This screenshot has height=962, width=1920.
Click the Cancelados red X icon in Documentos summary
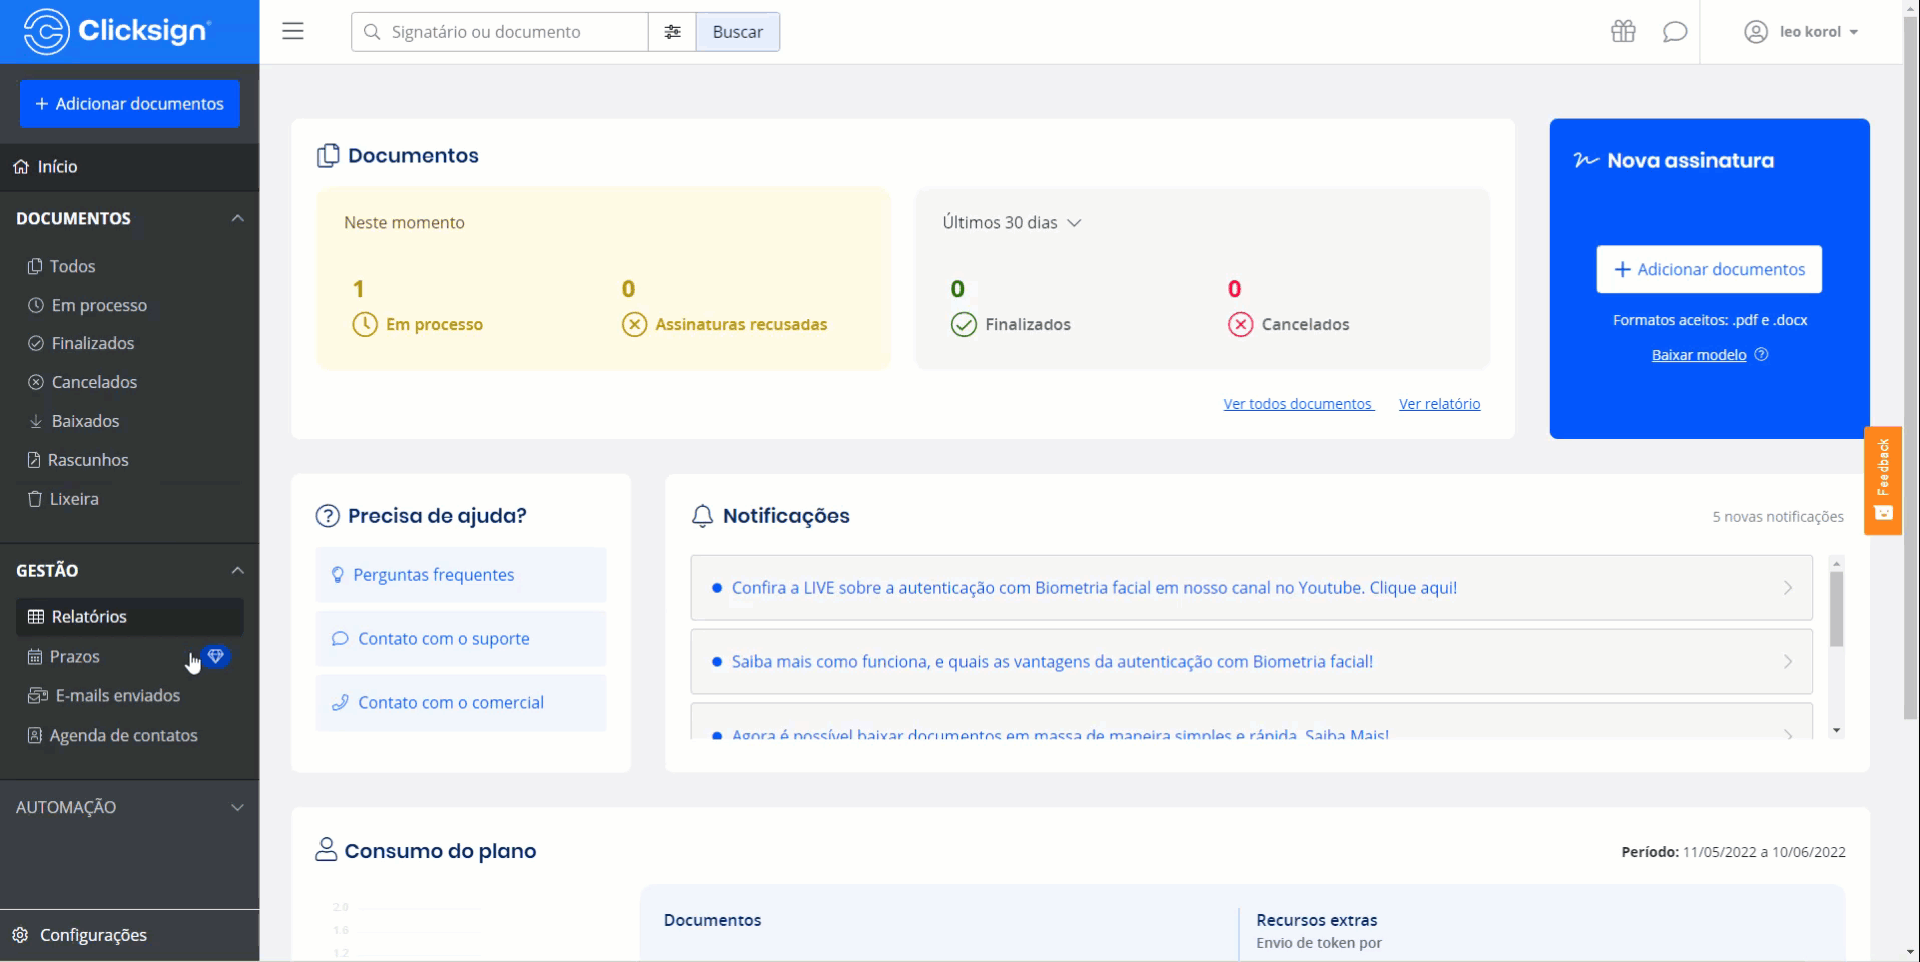pyautogui.click(x=1240, y=324)
